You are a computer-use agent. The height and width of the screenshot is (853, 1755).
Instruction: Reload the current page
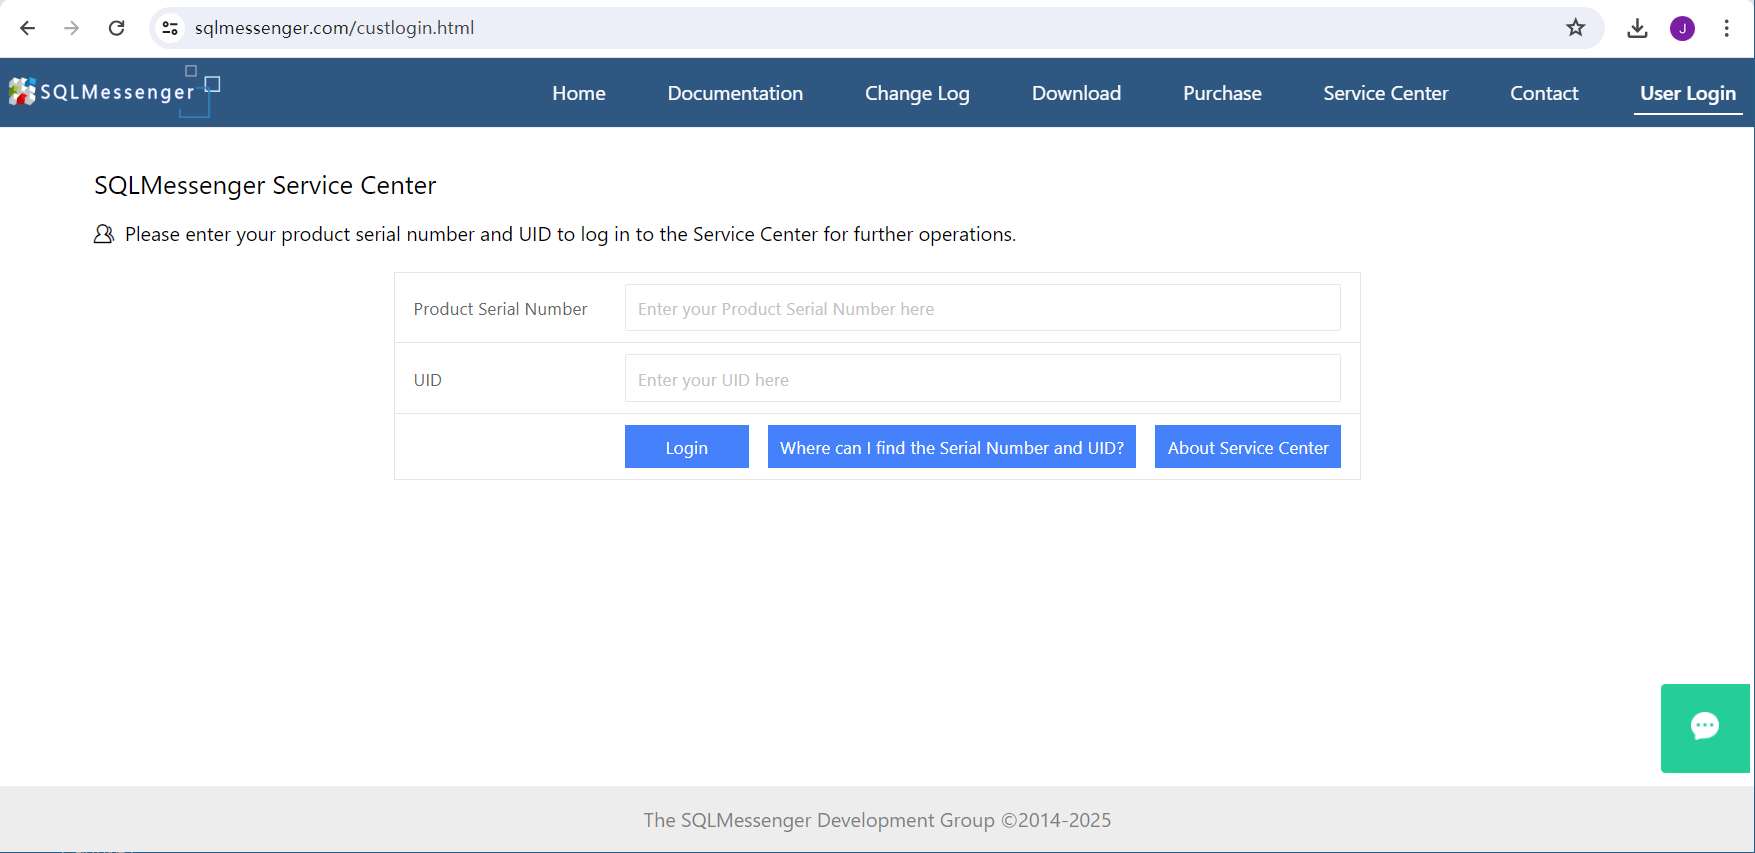(117, 28)
